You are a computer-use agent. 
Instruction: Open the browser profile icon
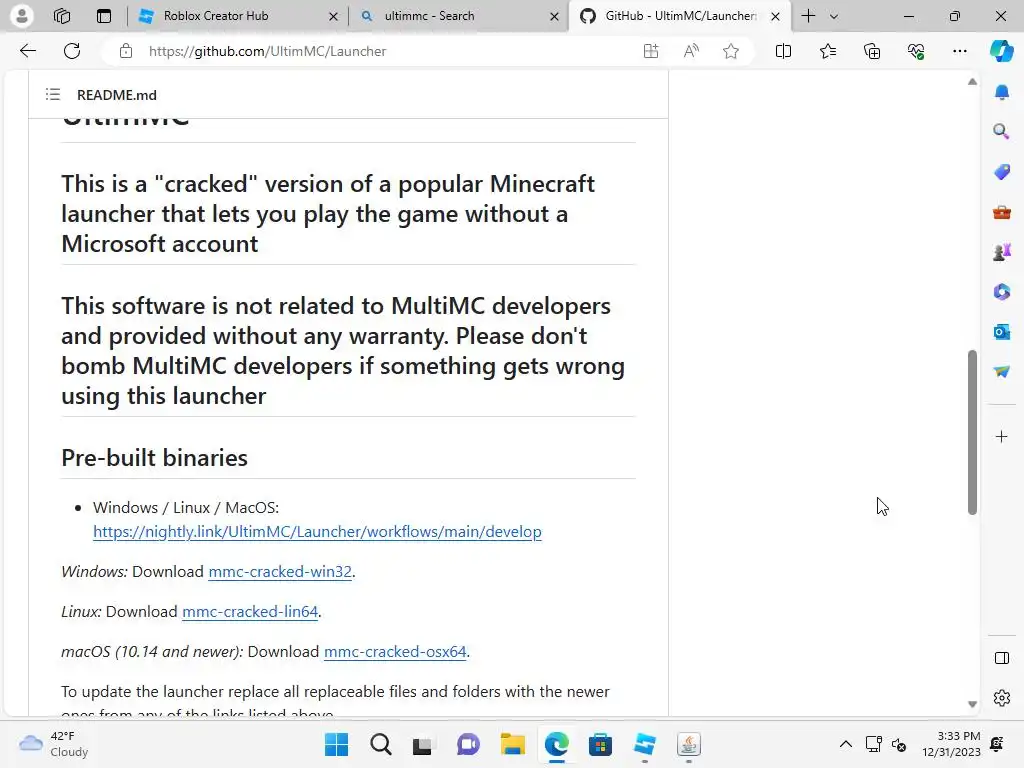coord(22,16)
